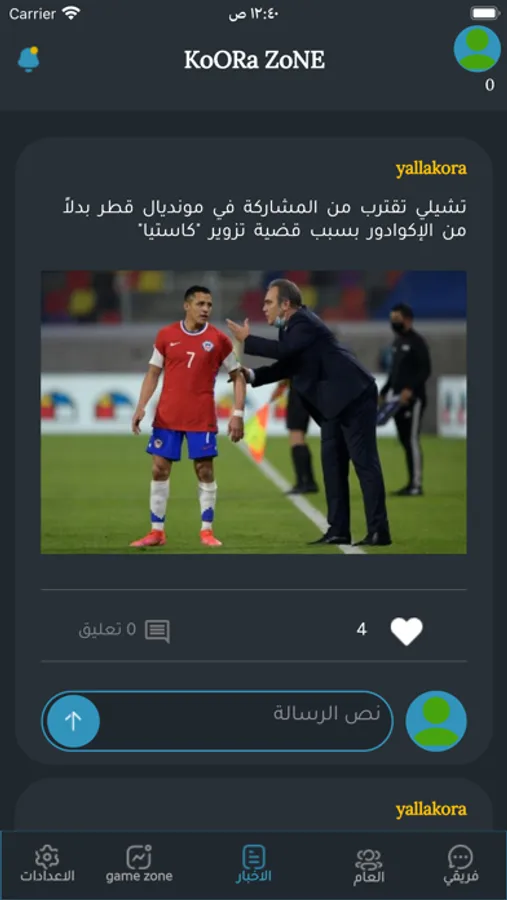
Task: Open the notifications bell icon
Action: 28,59
